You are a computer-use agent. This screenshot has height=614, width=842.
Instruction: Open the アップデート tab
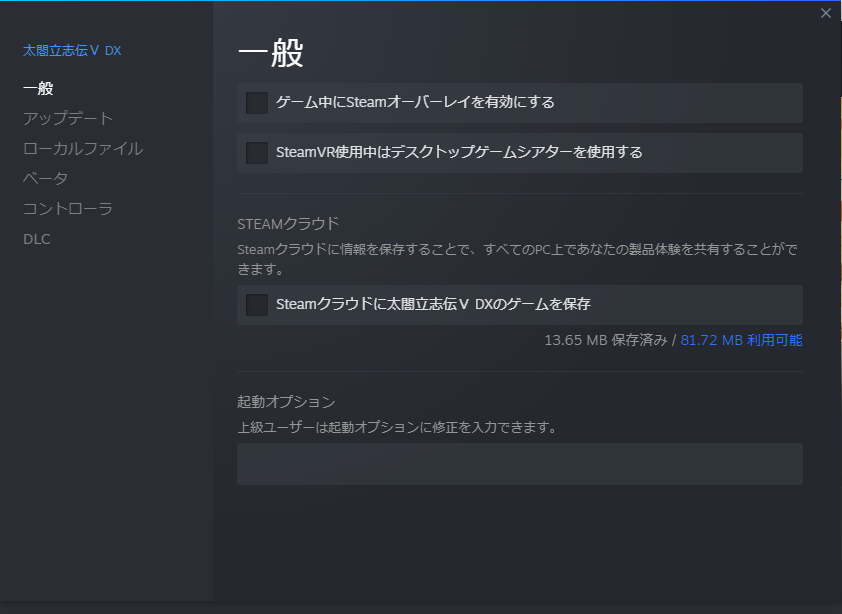[68, 118]
